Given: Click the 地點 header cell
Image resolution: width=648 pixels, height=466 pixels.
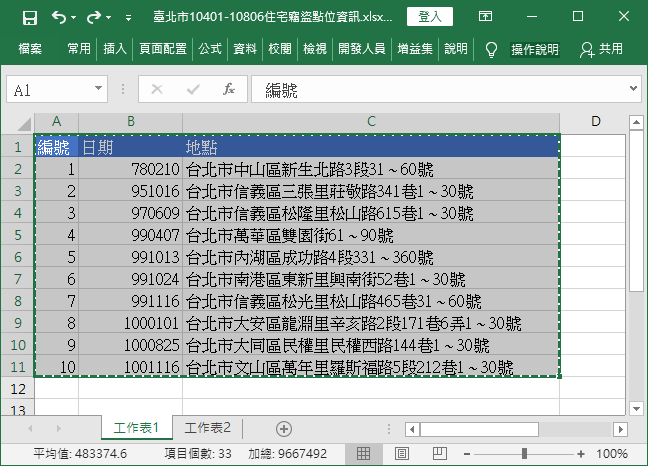Looking at the screenshot, I should [371, 147].
